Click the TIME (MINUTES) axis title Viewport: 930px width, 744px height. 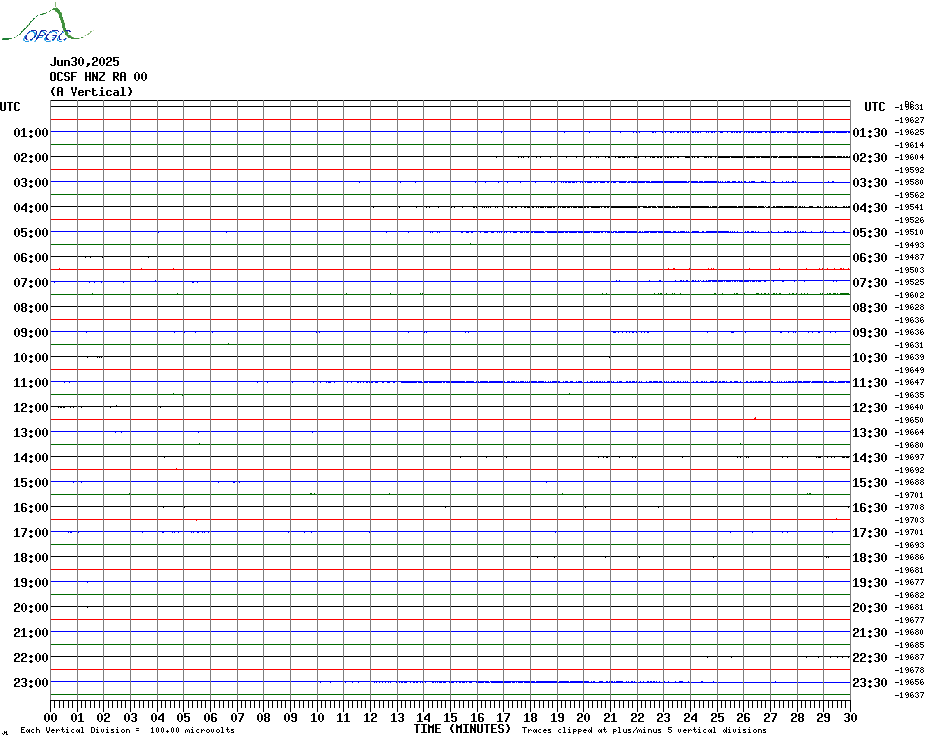[x=462, y=729]
